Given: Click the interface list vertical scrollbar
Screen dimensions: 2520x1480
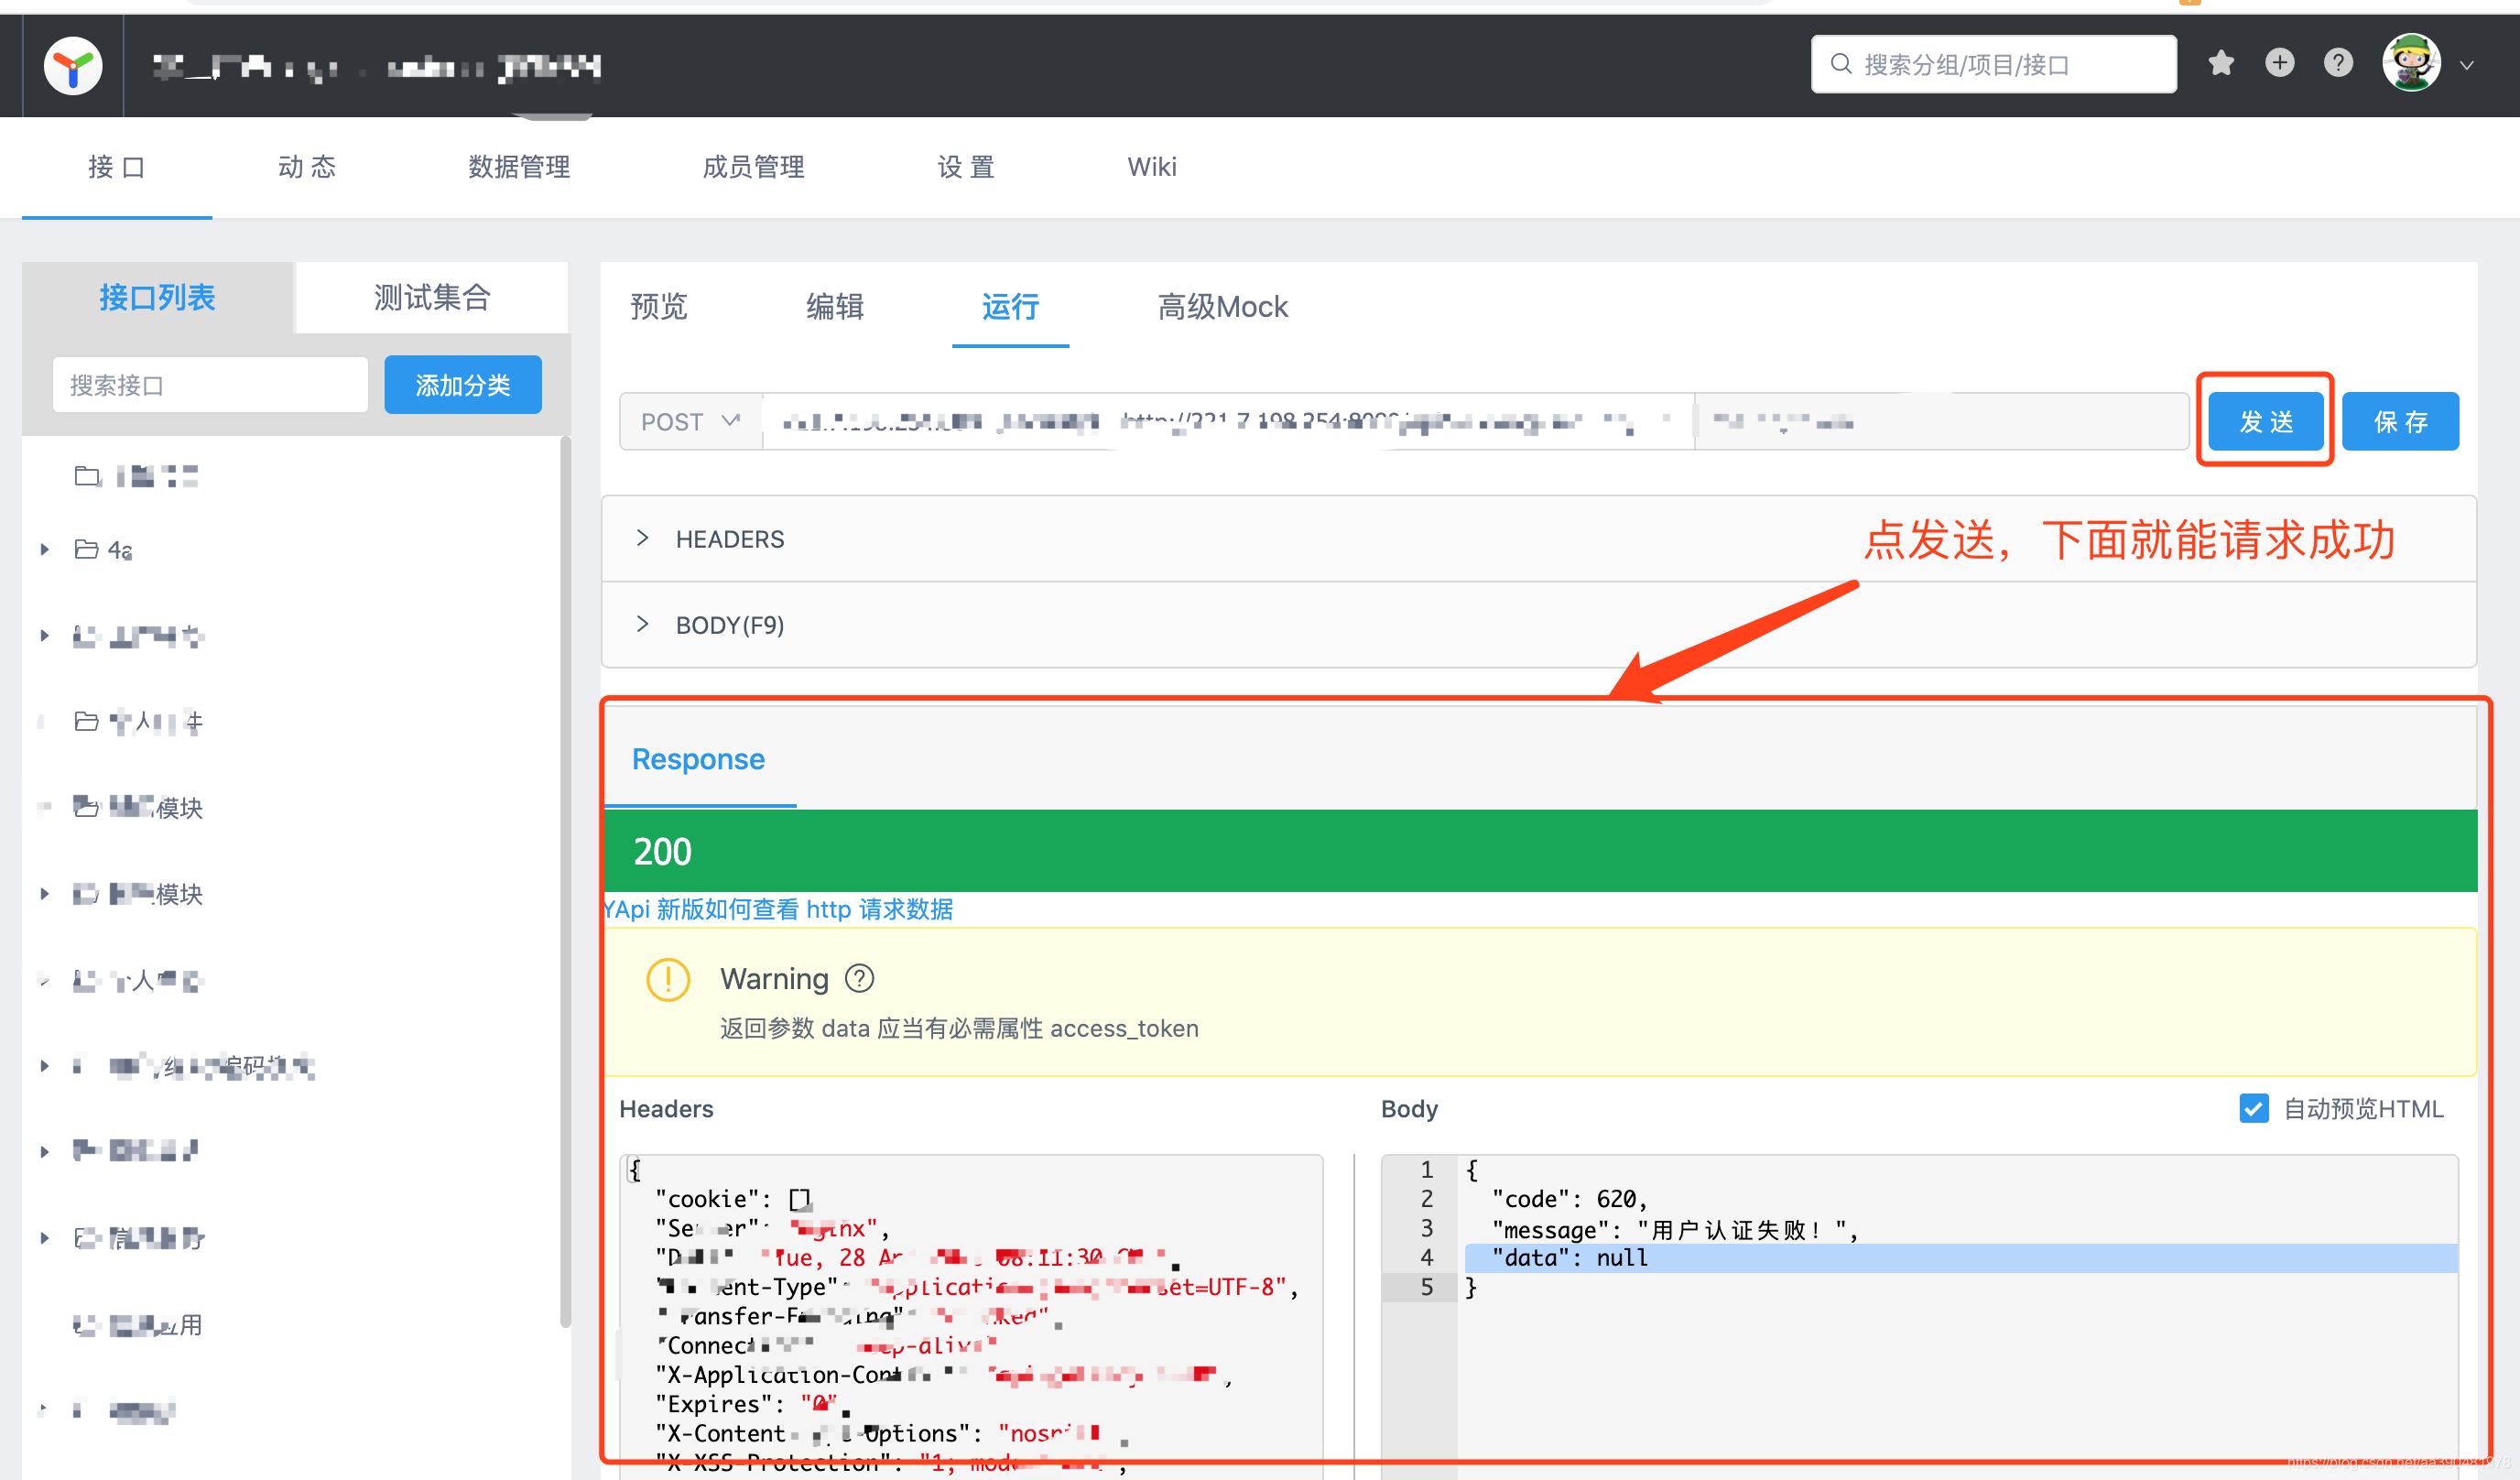Looking at the screenshot, I should point(565,880).
